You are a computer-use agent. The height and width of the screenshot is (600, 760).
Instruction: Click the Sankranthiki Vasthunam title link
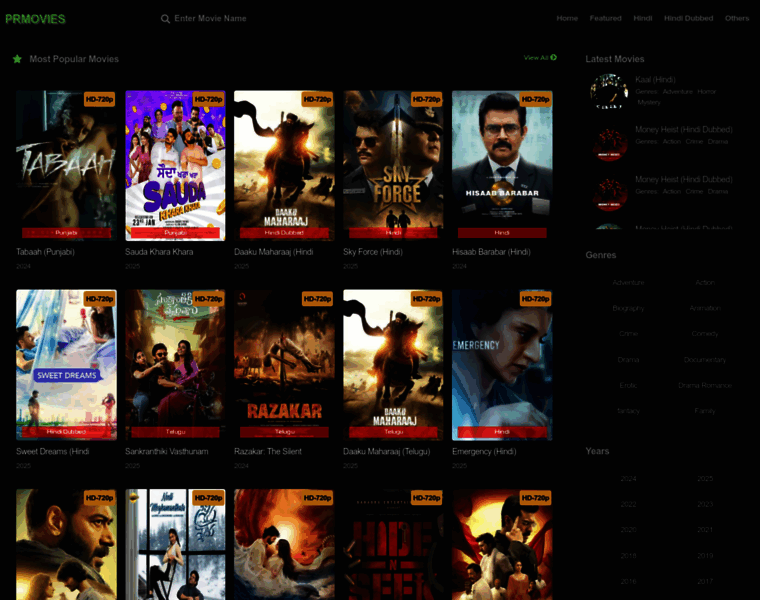[x=167, y=451]
